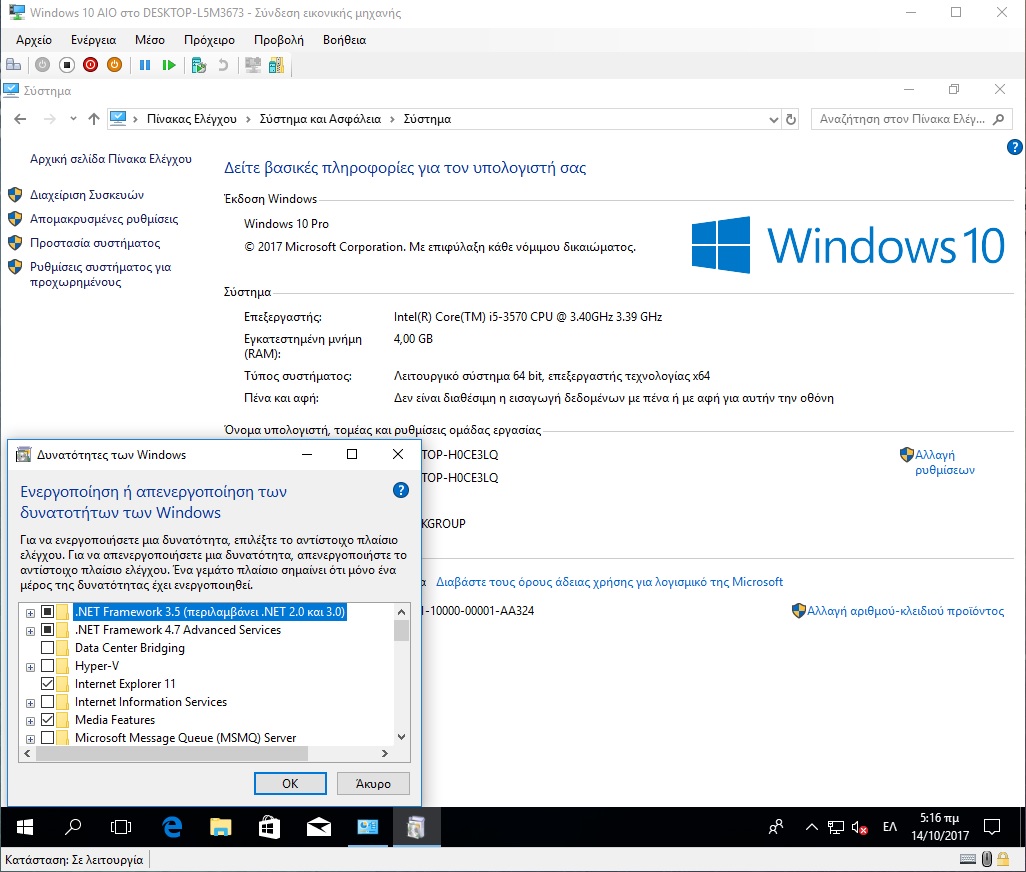Open the network icon in the system tray

point(836,828)
